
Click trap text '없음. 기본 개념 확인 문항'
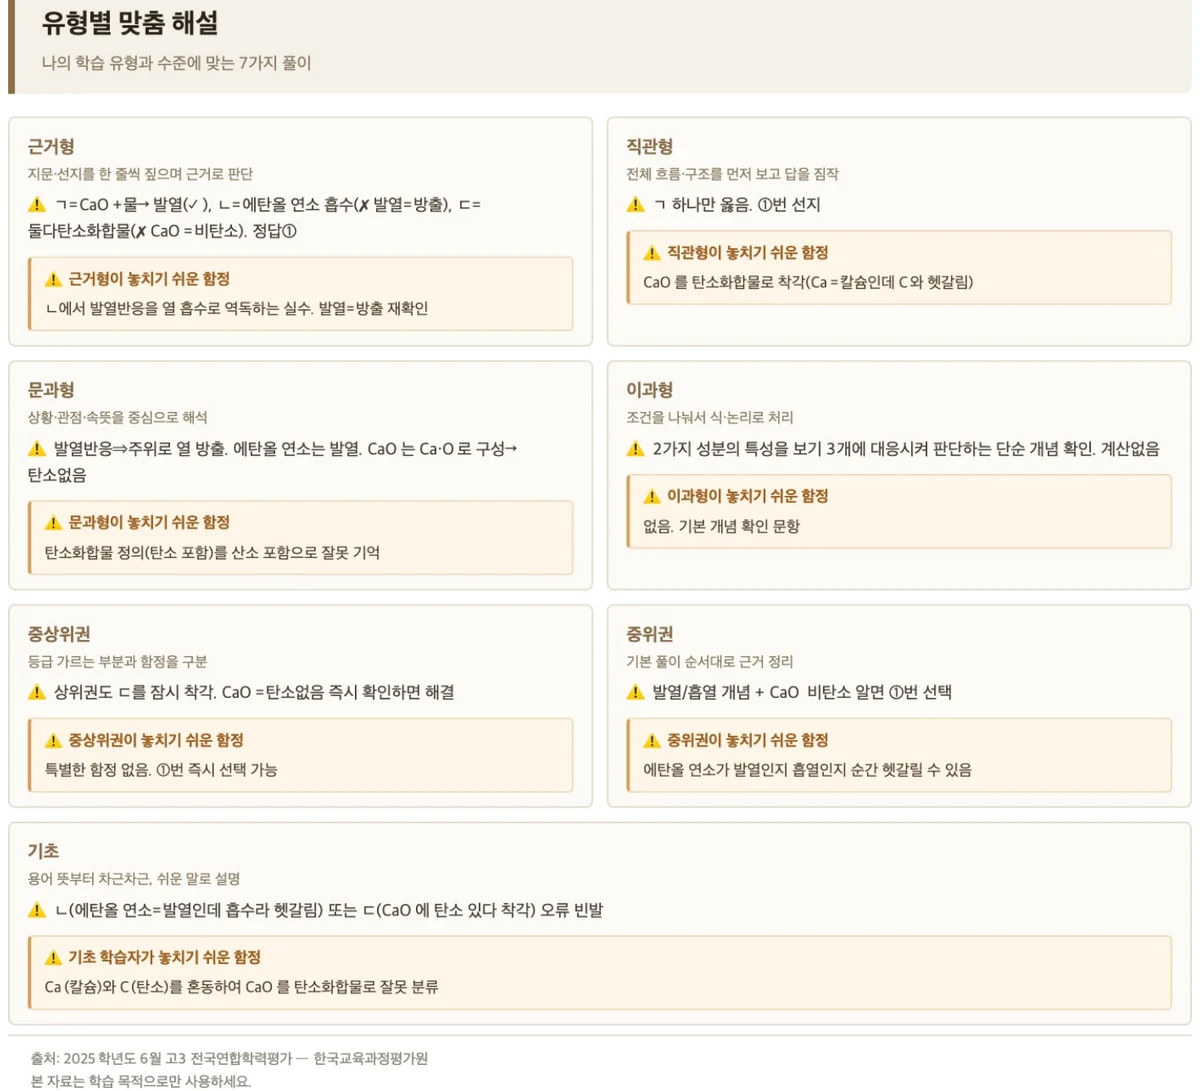click(721, 526)
